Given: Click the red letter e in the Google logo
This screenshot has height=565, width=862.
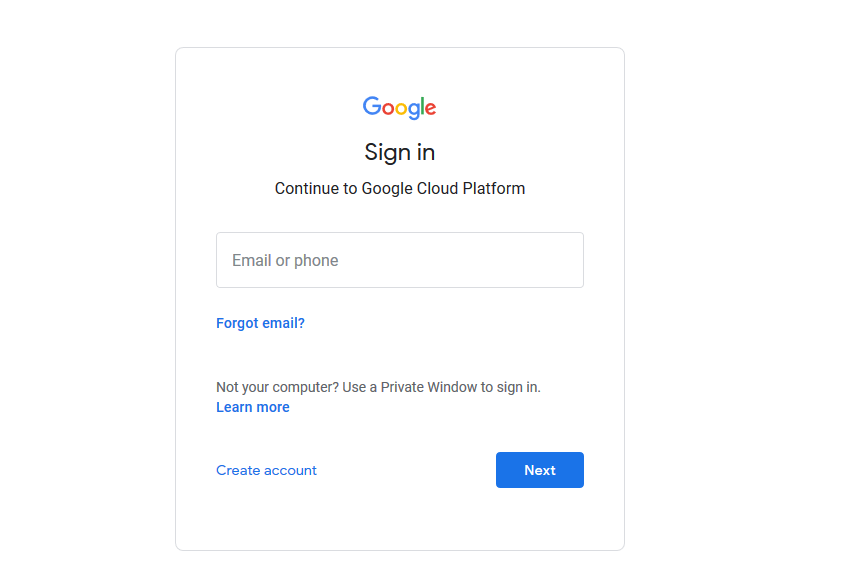Looking at the screenshot, I should tap(430, 108).
